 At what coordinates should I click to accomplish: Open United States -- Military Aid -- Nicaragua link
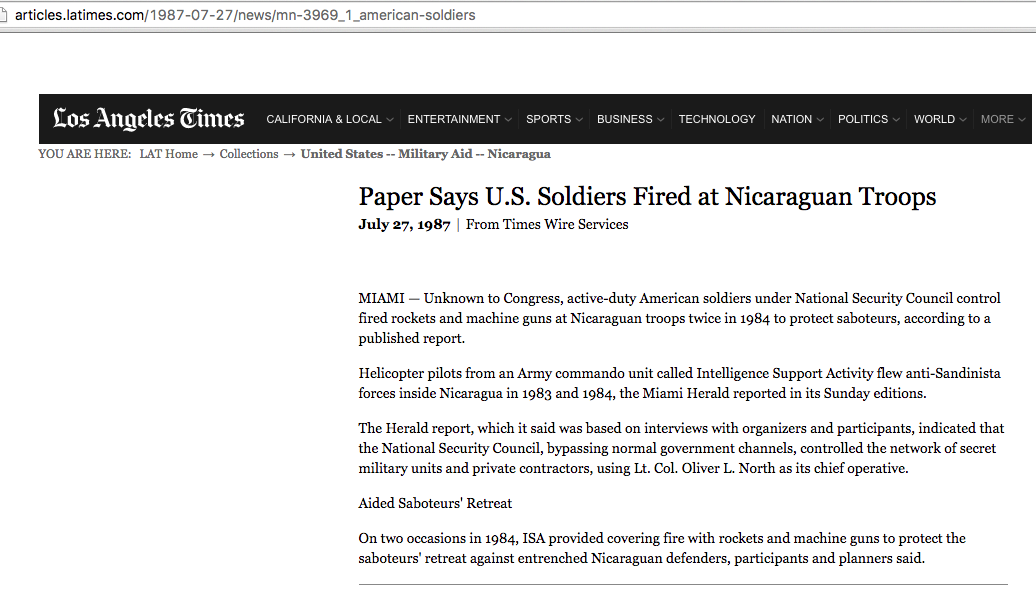pos(426,154)
